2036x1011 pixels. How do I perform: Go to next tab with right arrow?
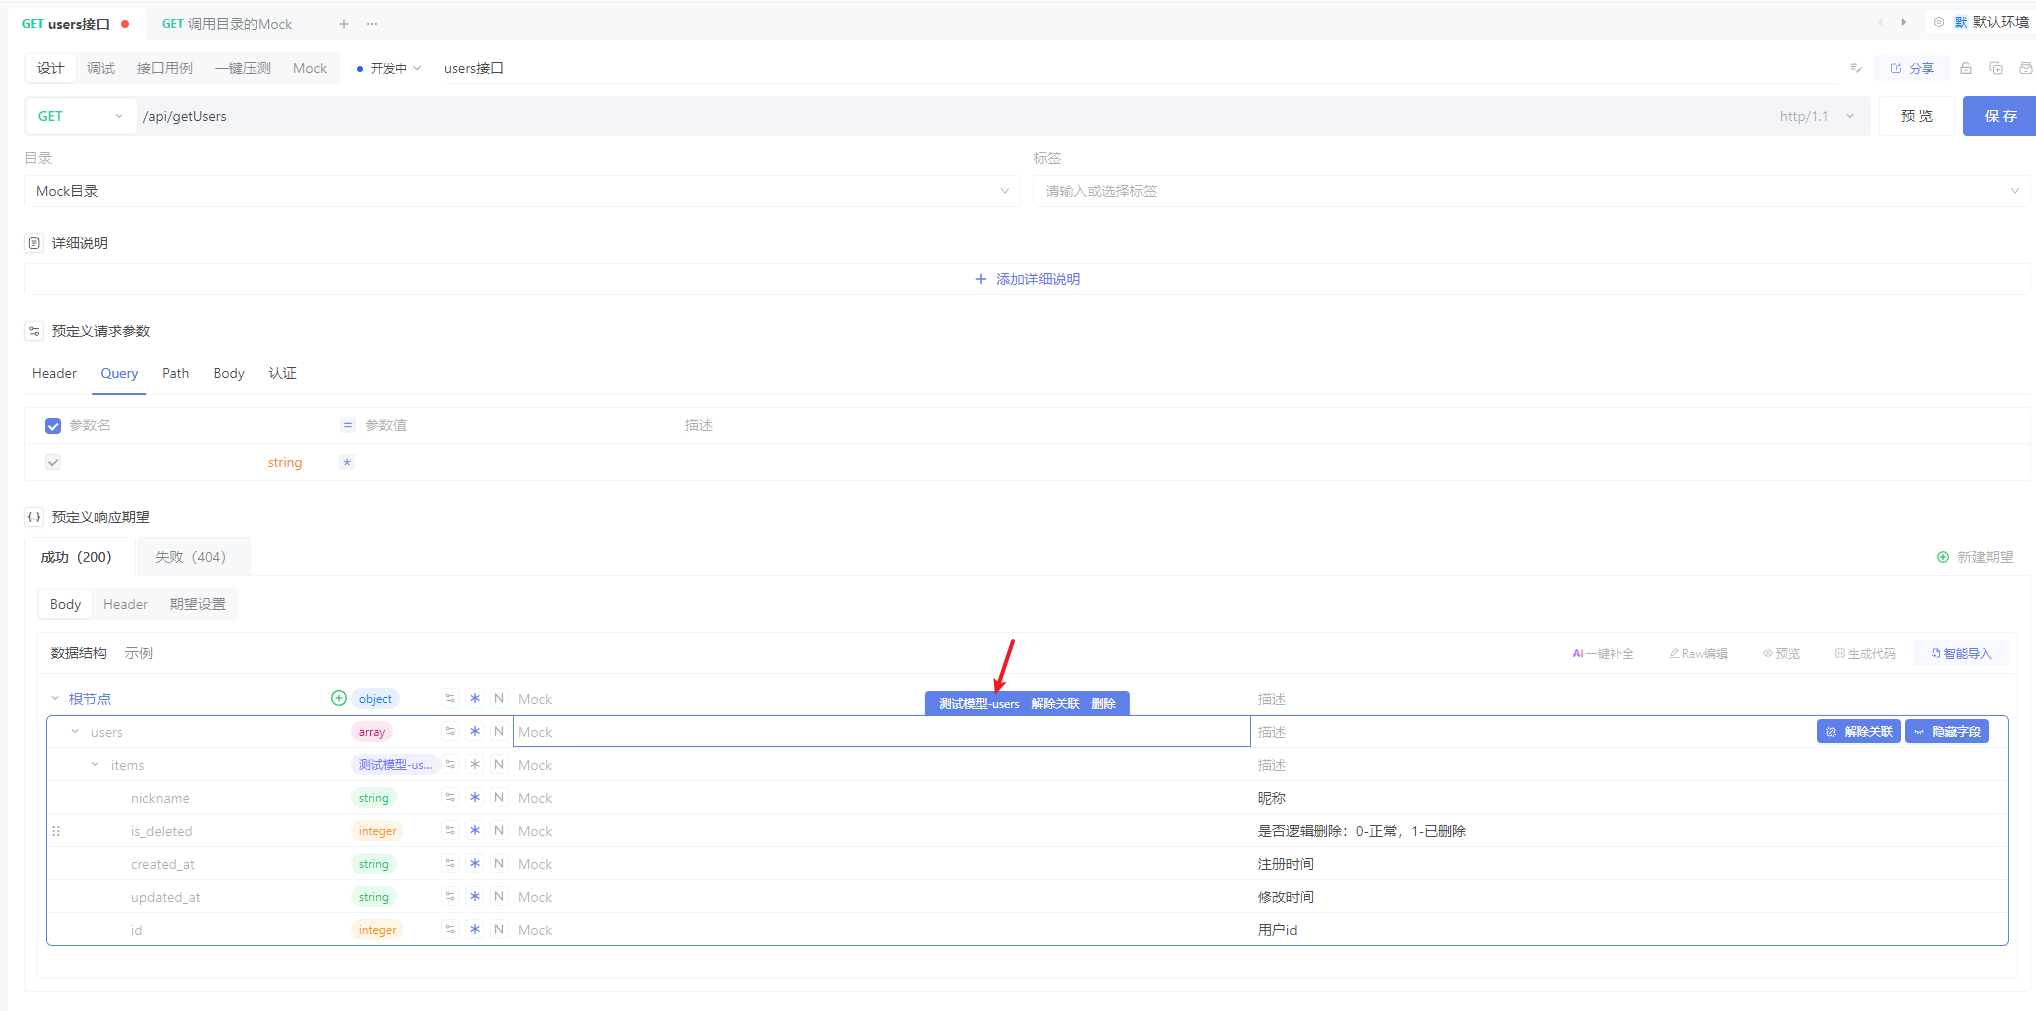(1903, 22)
